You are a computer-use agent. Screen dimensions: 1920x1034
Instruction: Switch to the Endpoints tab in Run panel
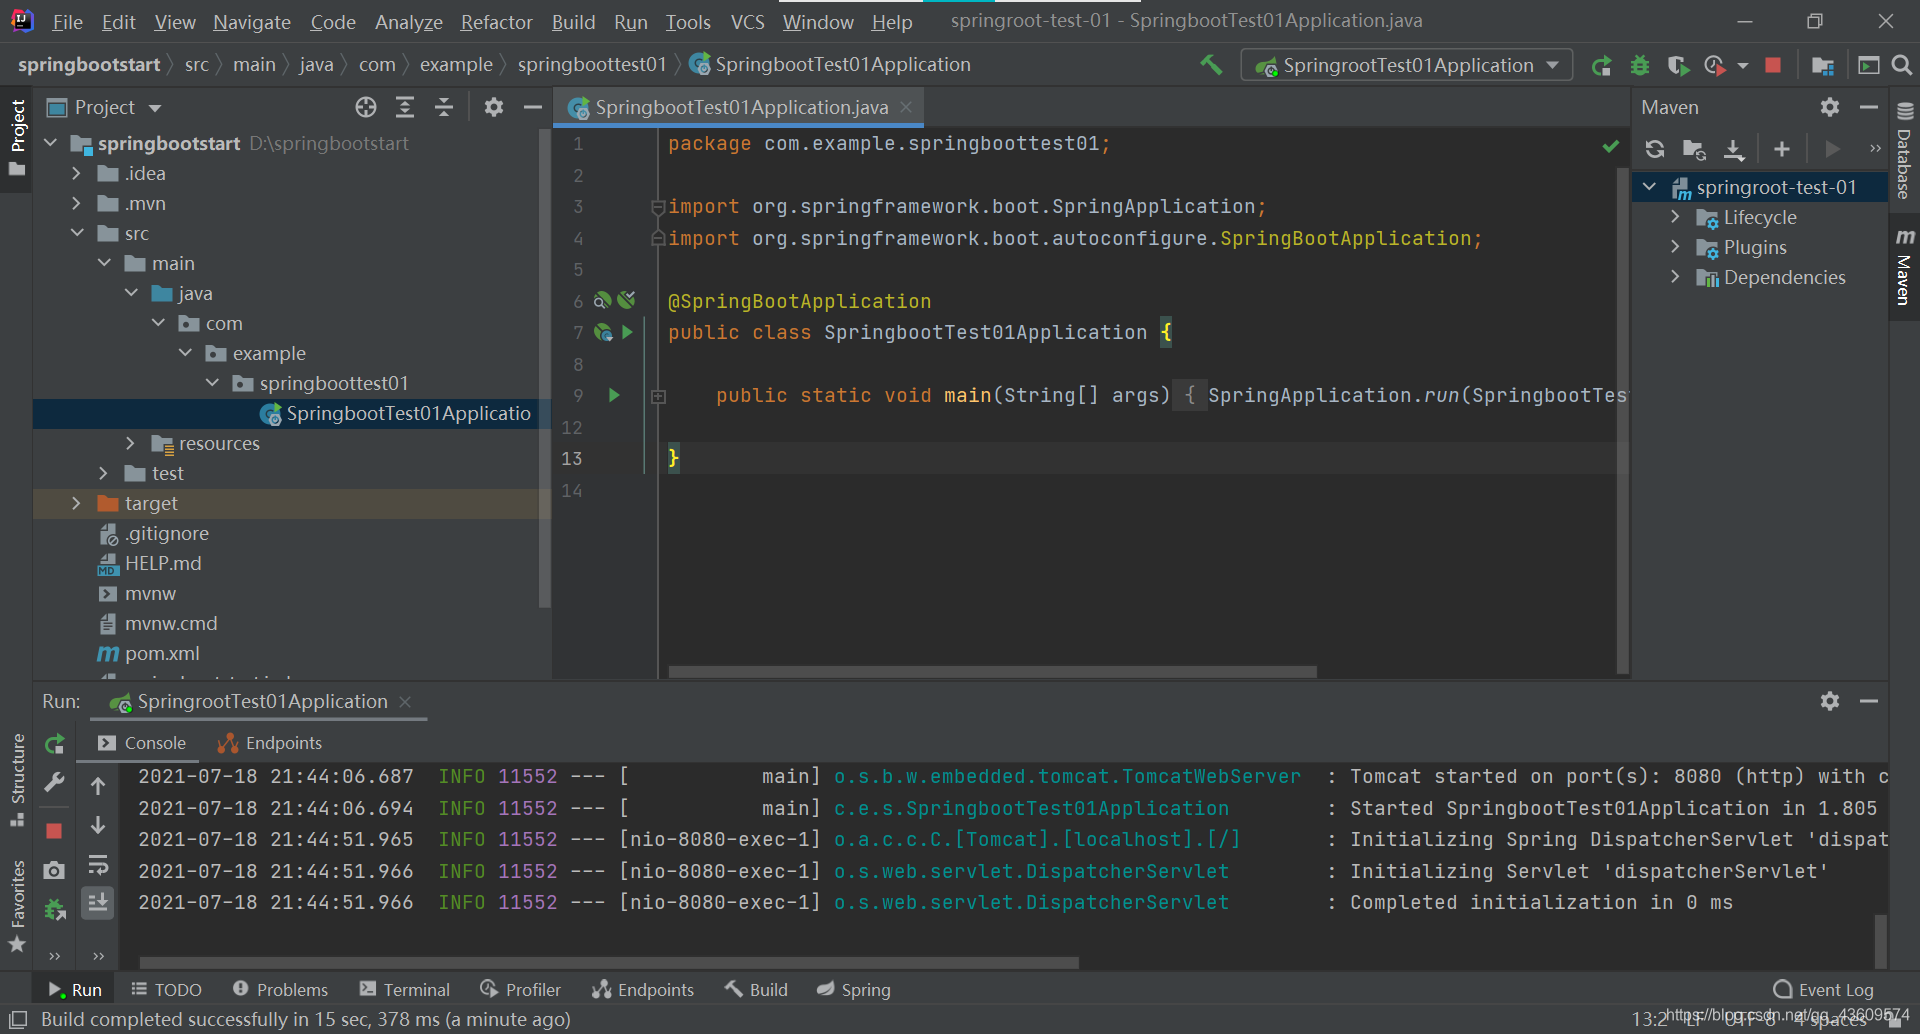point(270,743)
